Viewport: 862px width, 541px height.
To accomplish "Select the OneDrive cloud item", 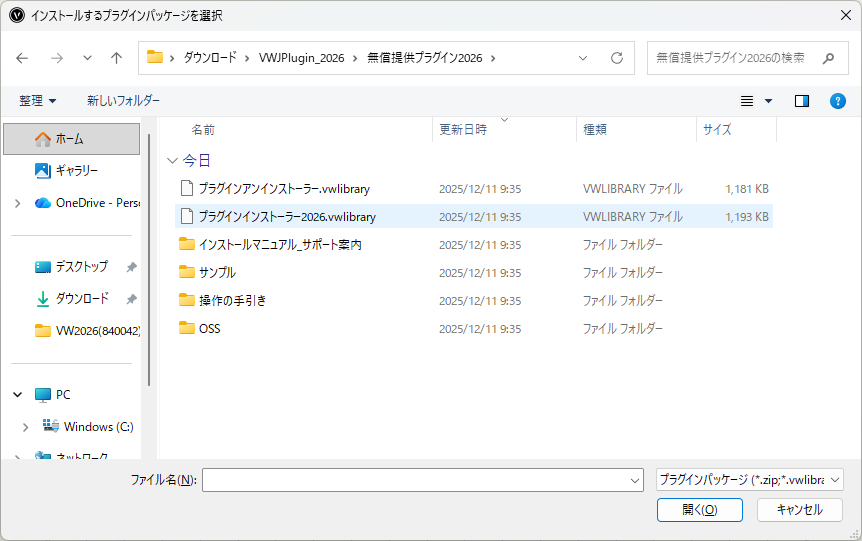I will click(84, 202).
